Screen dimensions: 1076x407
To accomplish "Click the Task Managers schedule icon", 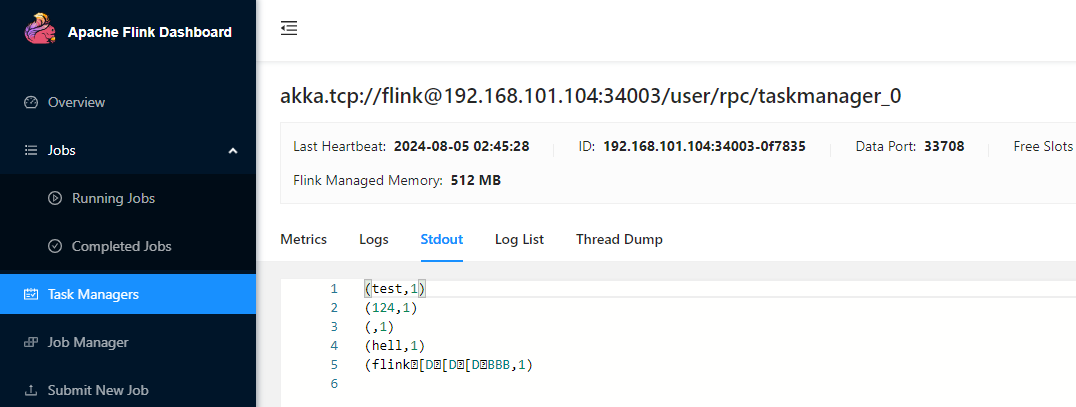I will pyautogui.click(x=30, y=294).
